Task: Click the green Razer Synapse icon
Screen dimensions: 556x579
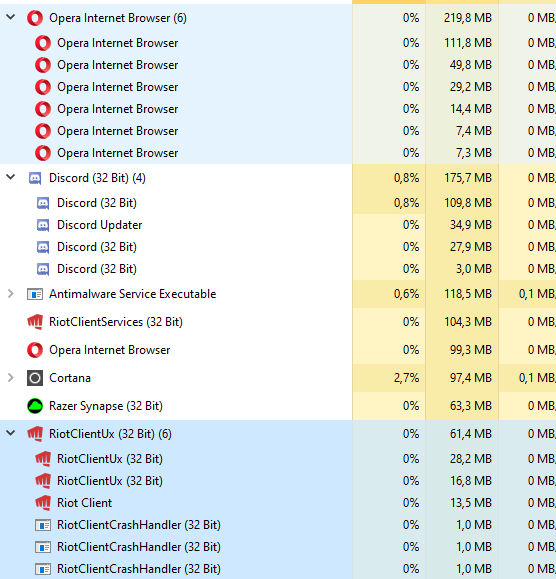Action: [35, 406]
